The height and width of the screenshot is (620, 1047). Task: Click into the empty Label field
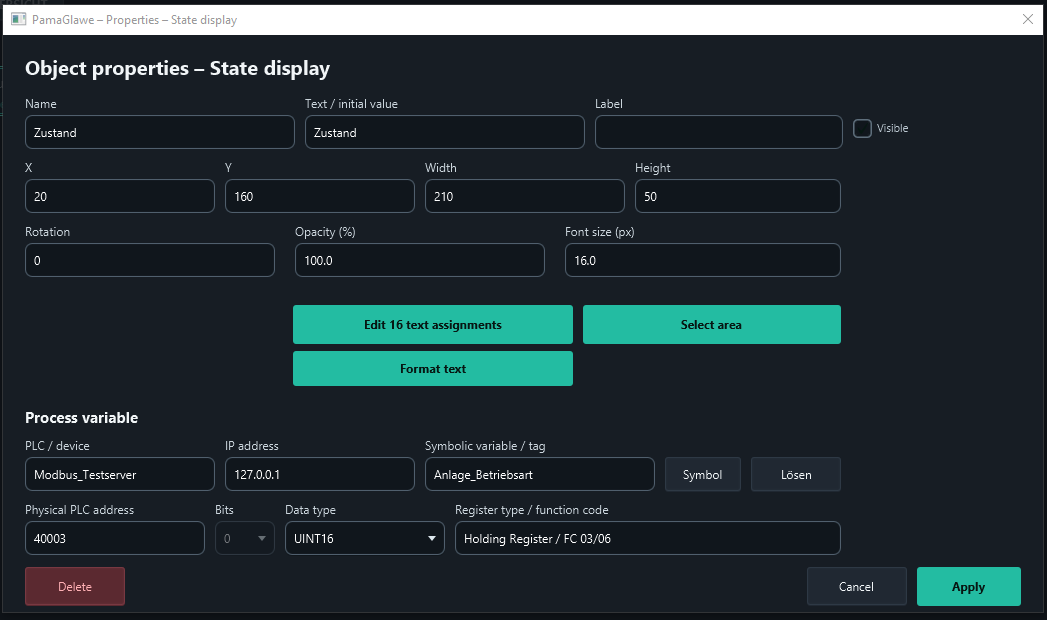[x=718, y=132]
